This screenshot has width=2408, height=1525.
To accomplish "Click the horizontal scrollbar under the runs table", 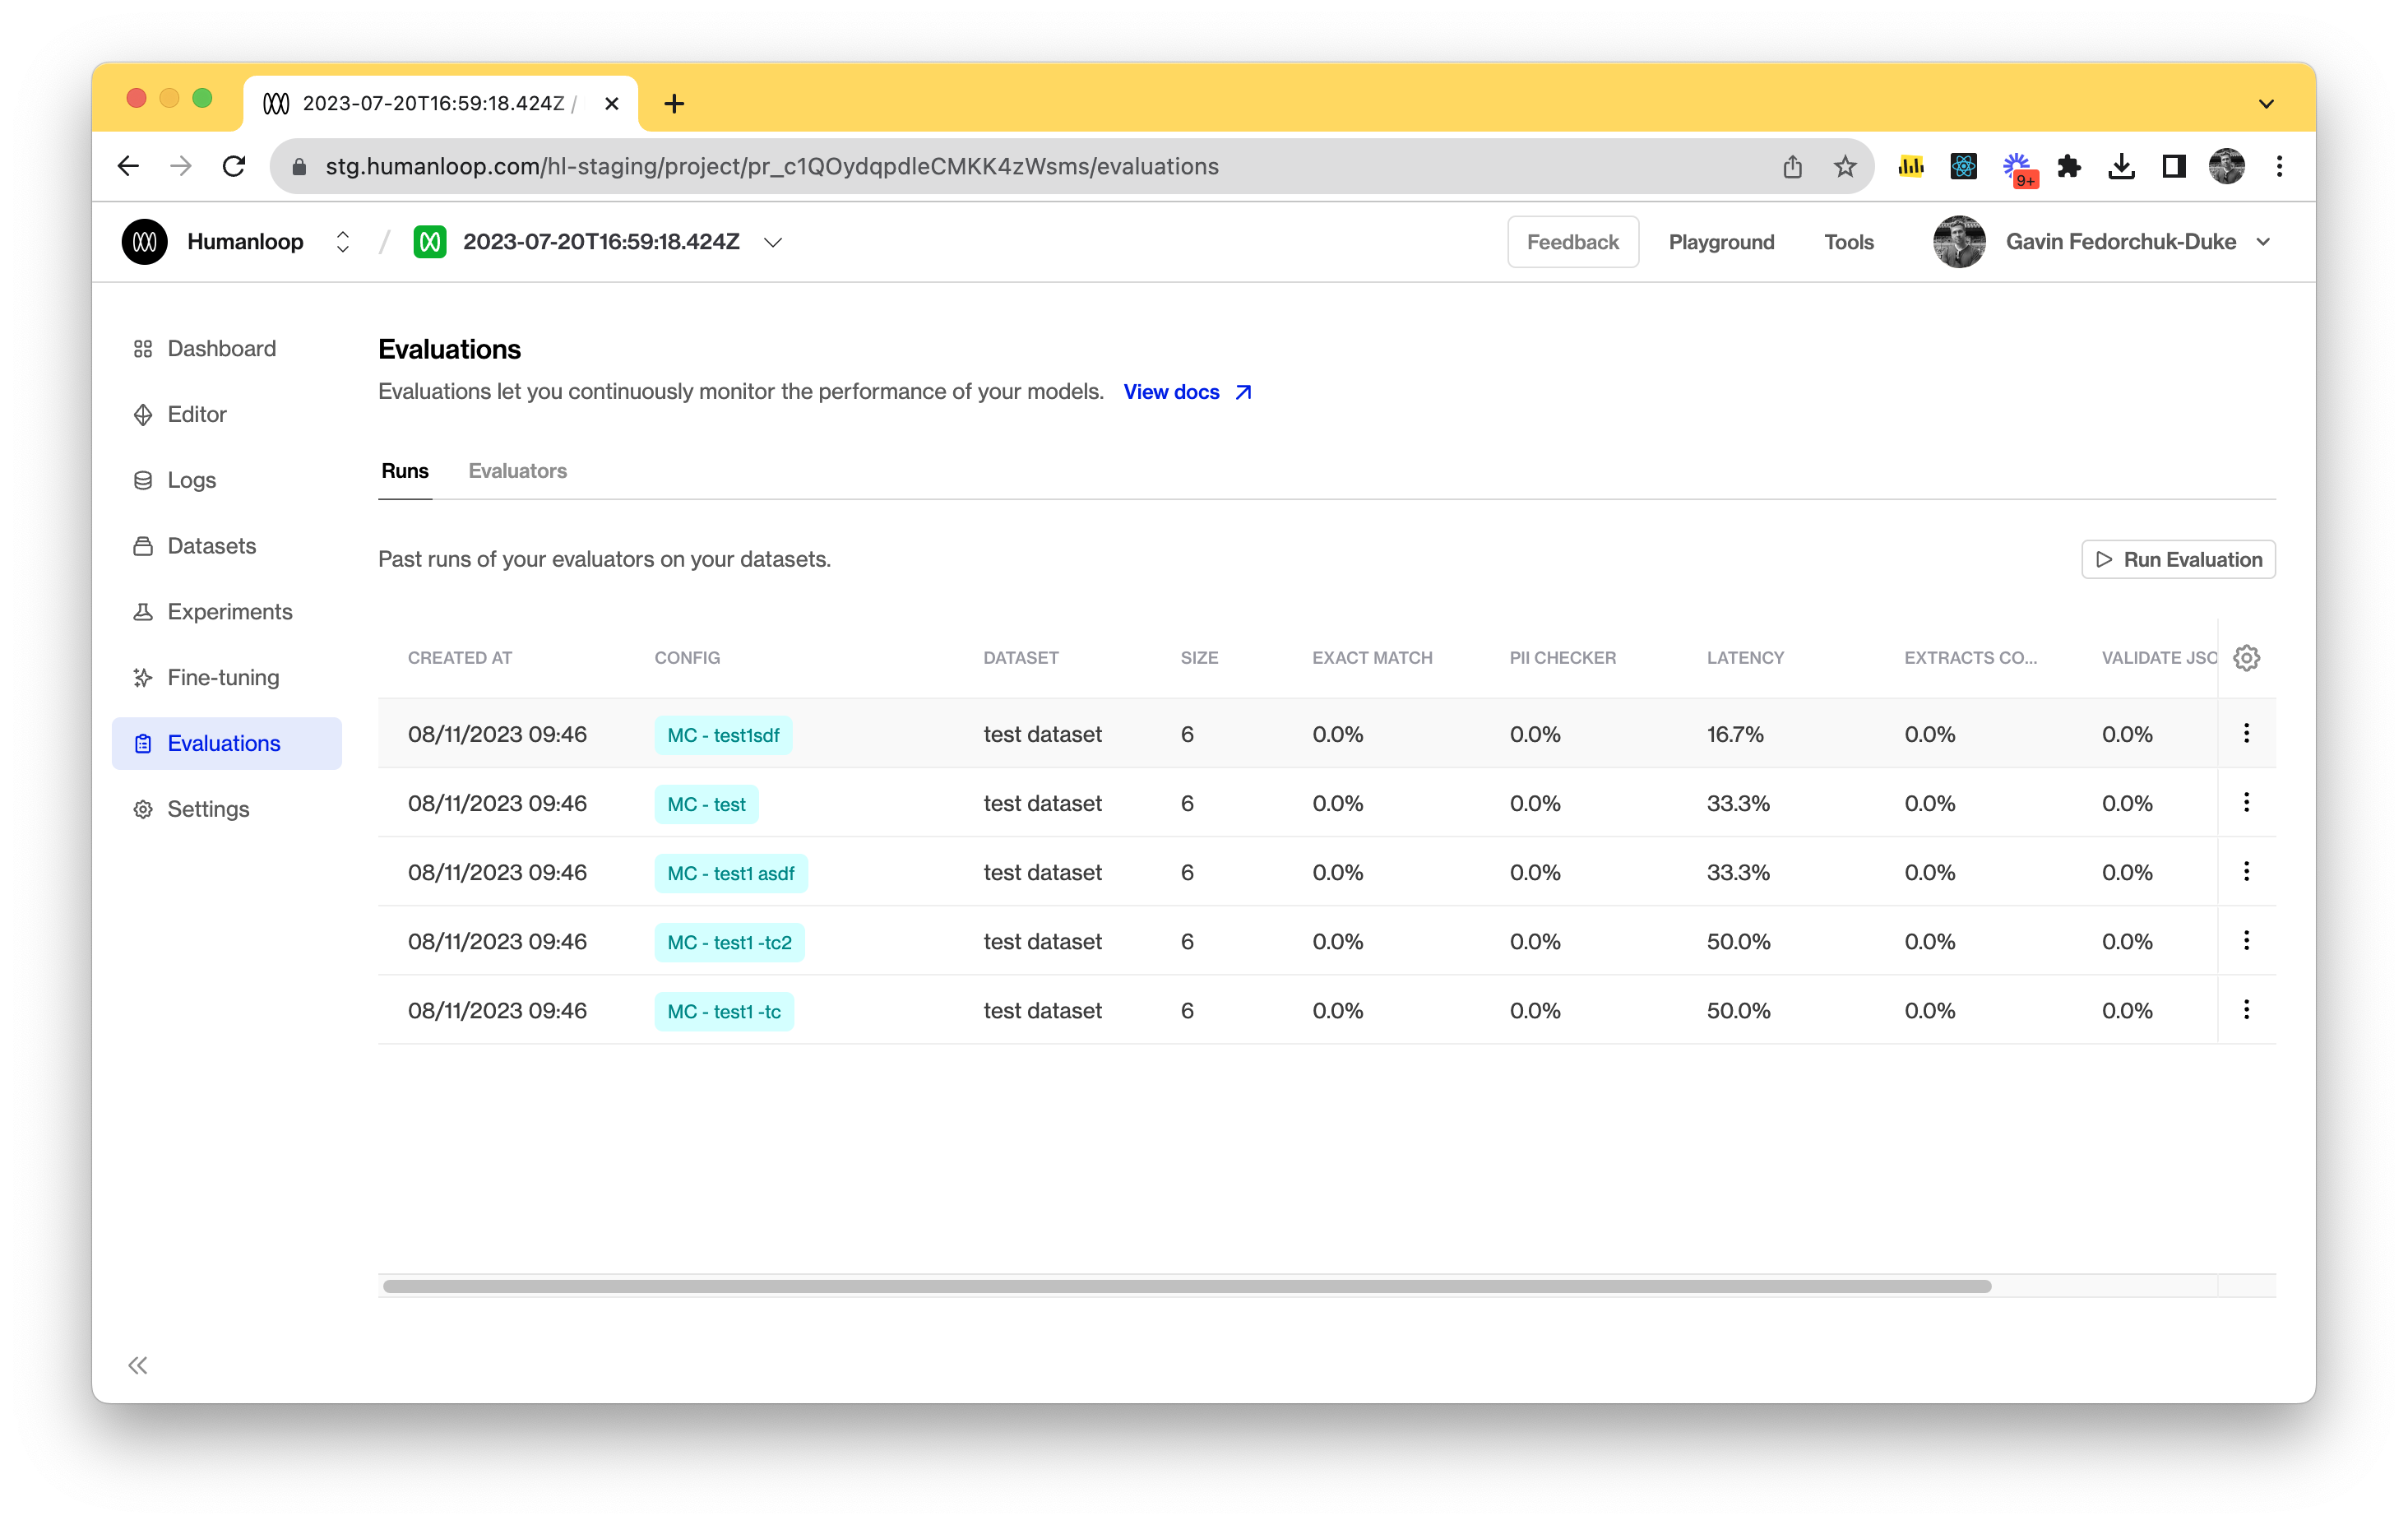I will (1186, 1286).
